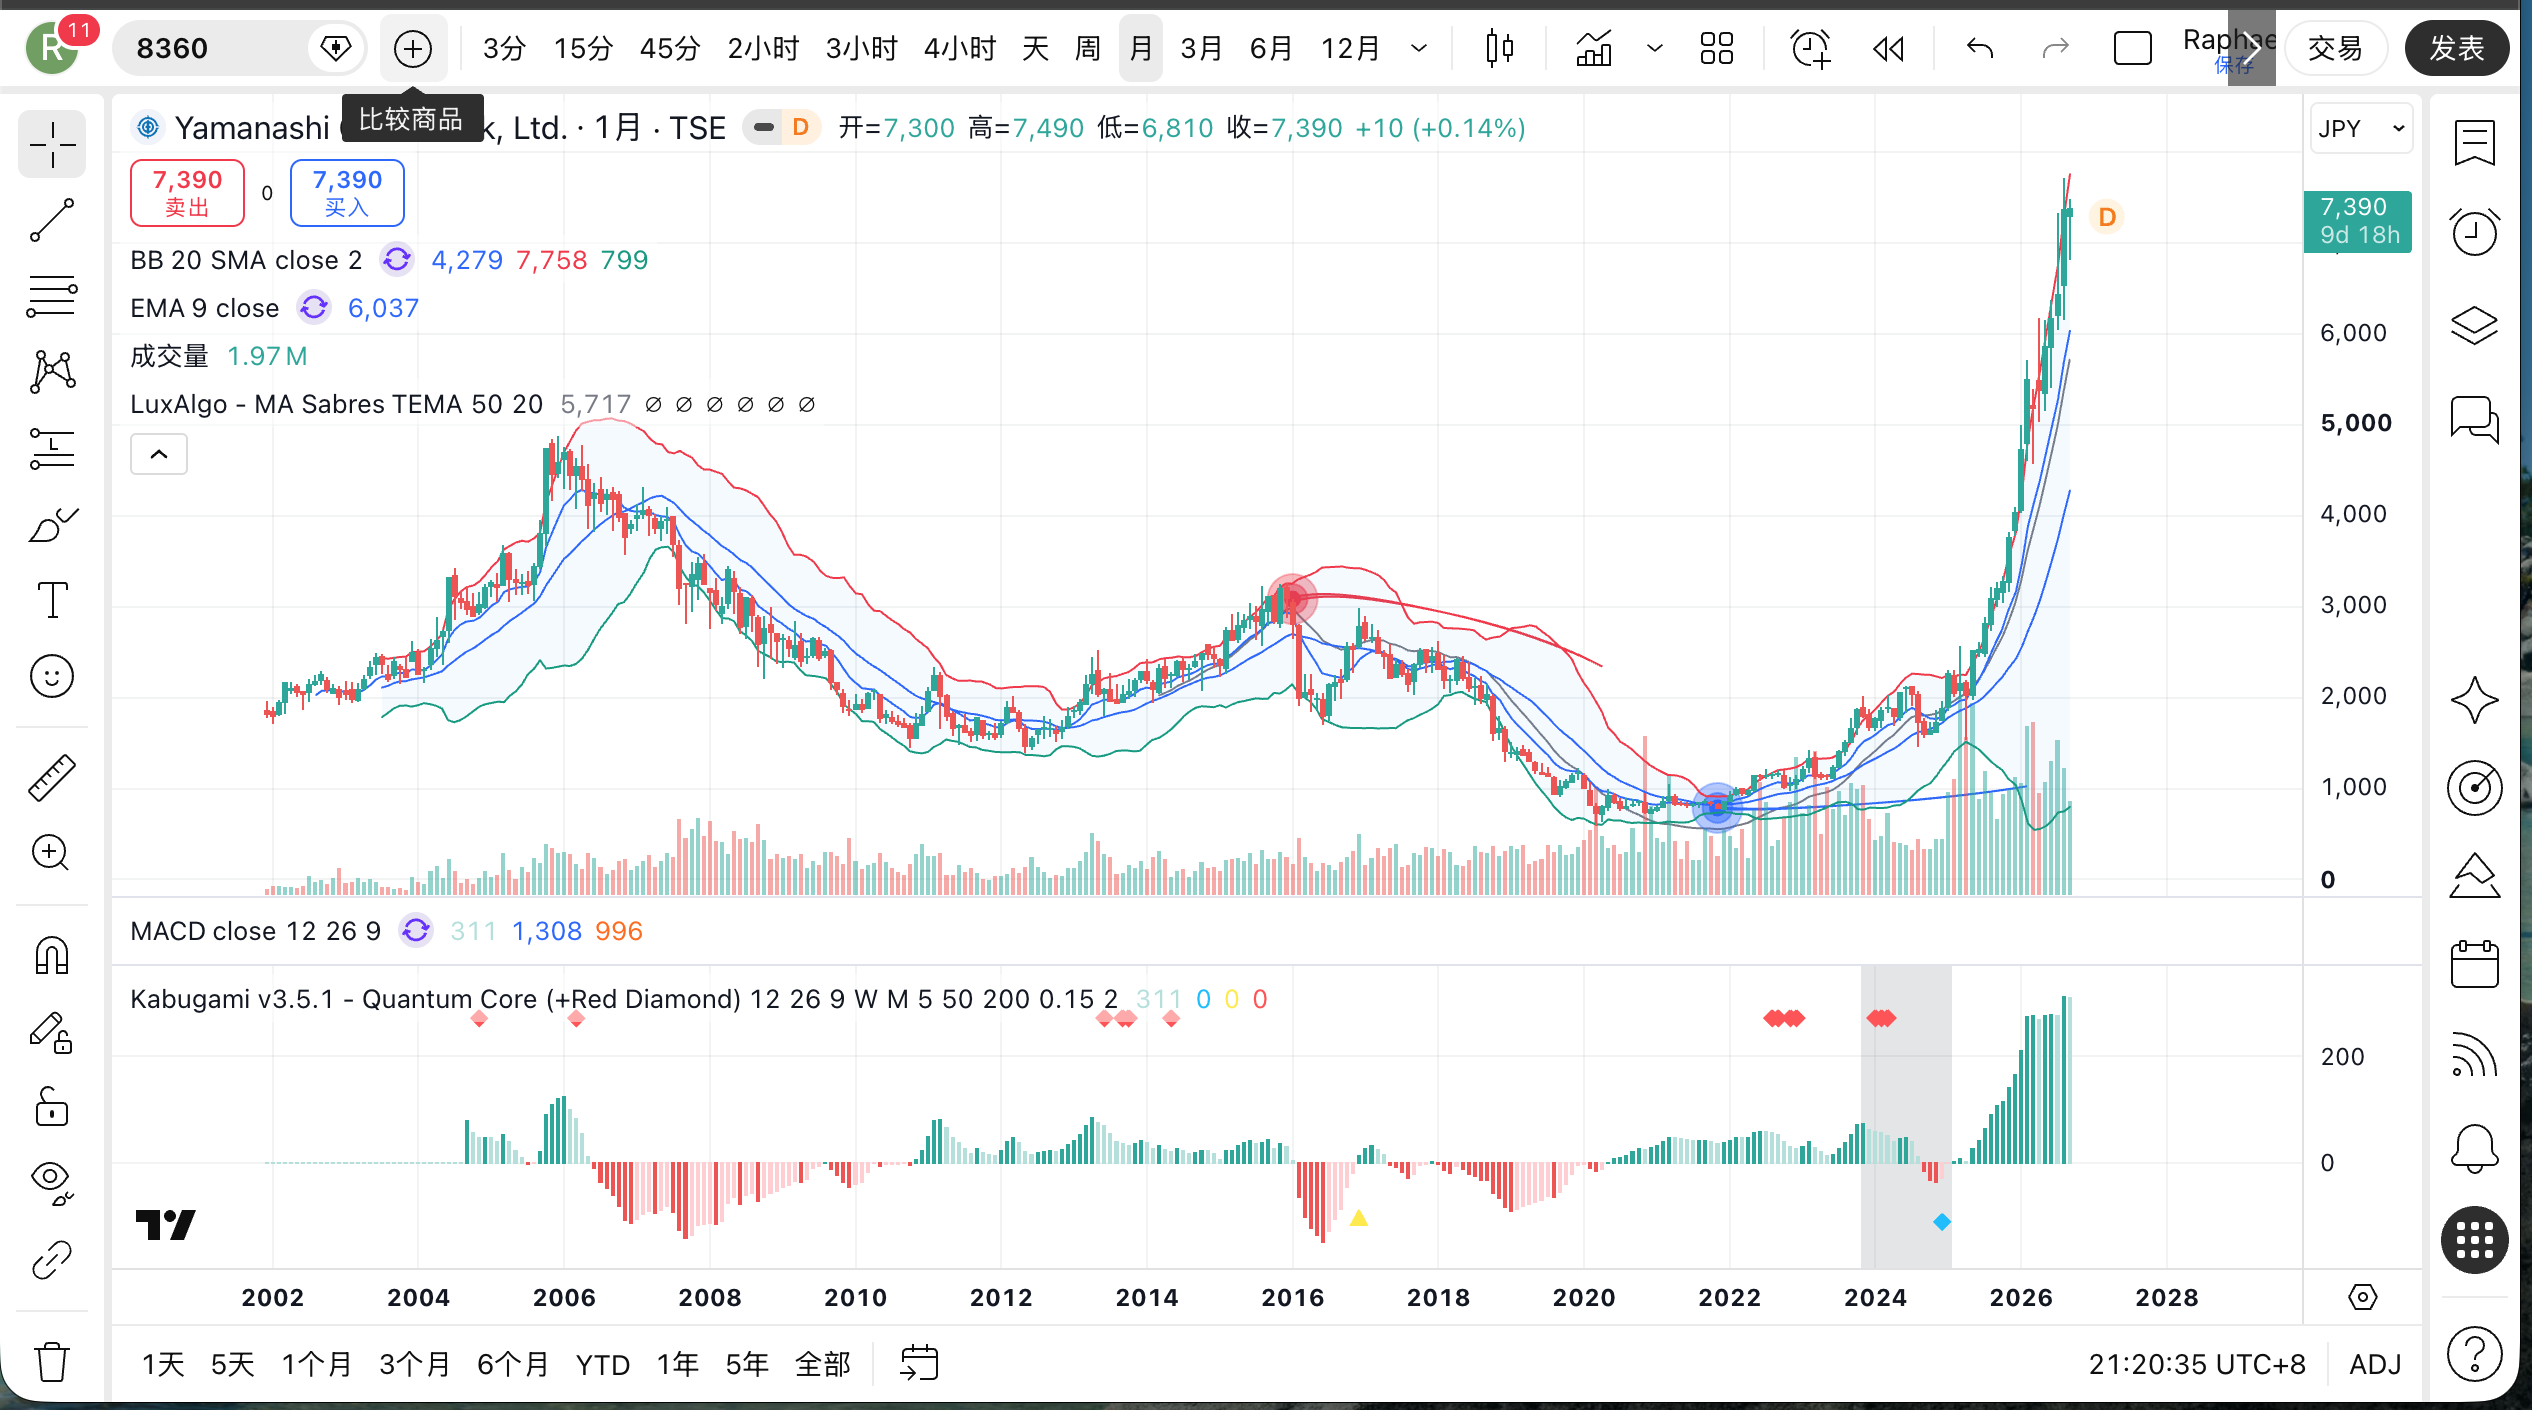Click the 发表 publish button
The width and height of the screenshot is (2532, 1410).
2457,48
